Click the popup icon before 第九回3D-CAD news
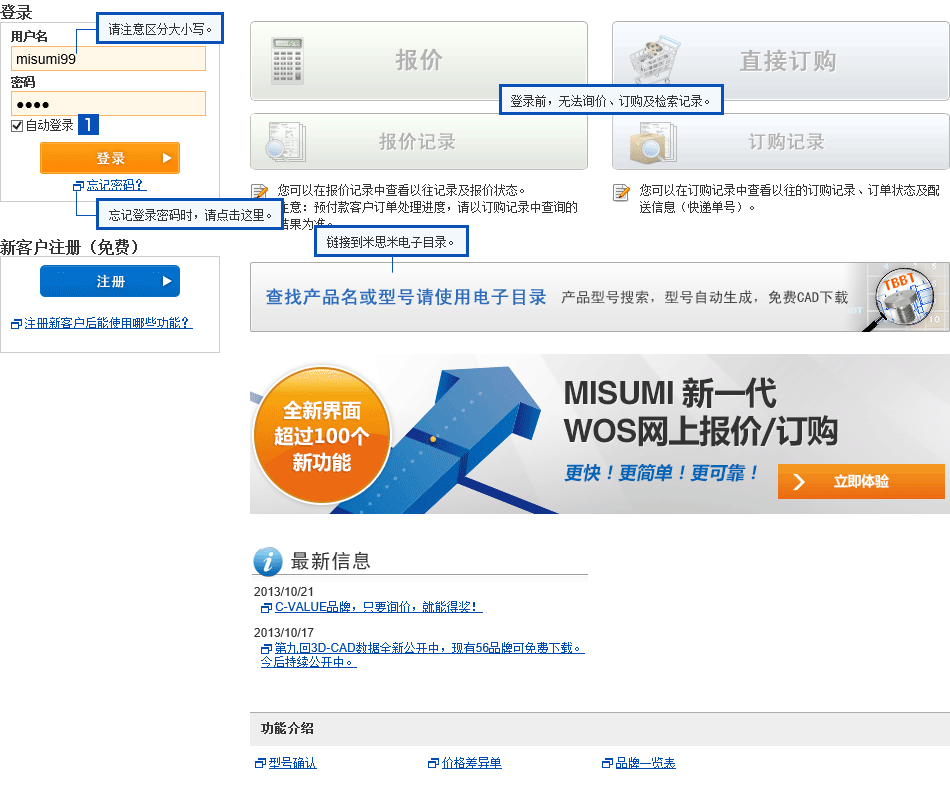 [x=266, y=648]
